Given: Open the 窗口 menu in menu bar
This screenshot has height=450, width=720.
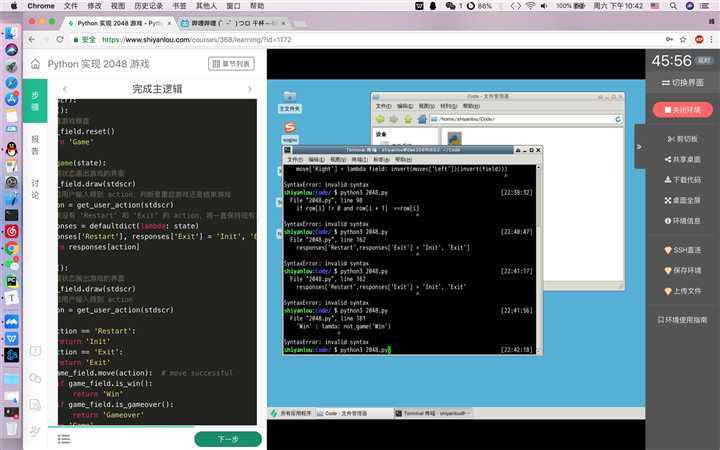Looking at the screenshot, I should 233,6.
